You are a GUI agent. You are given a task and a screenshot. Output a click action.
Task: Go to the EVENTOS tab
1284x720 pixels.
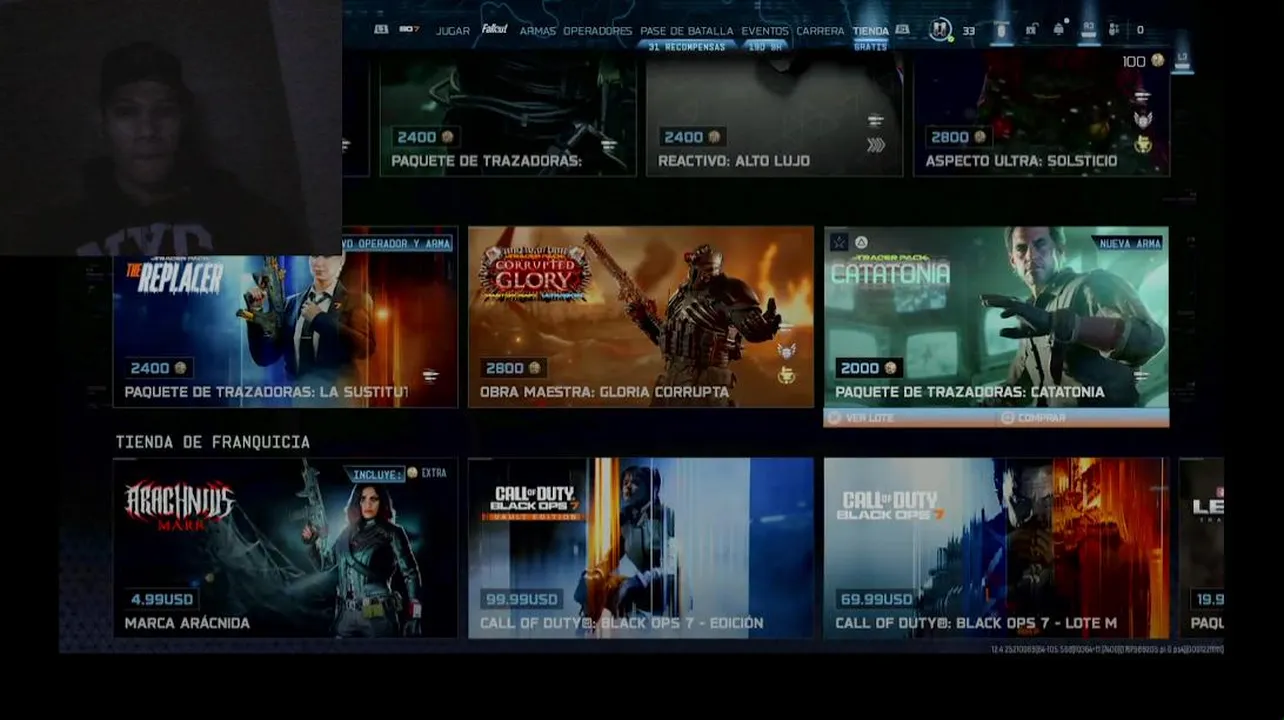point(765,31)
